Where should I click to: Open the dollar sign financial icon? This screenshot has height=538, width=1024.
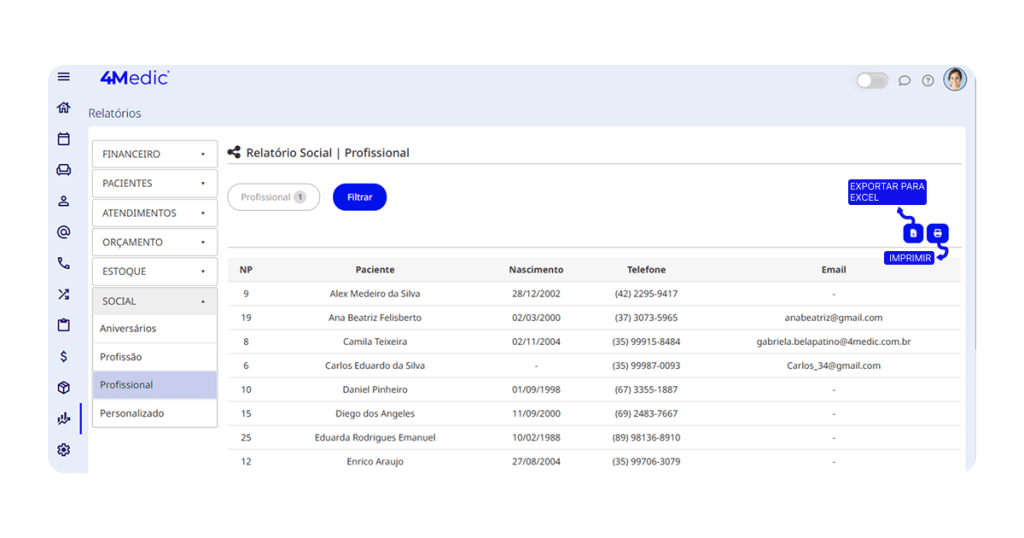64,356
